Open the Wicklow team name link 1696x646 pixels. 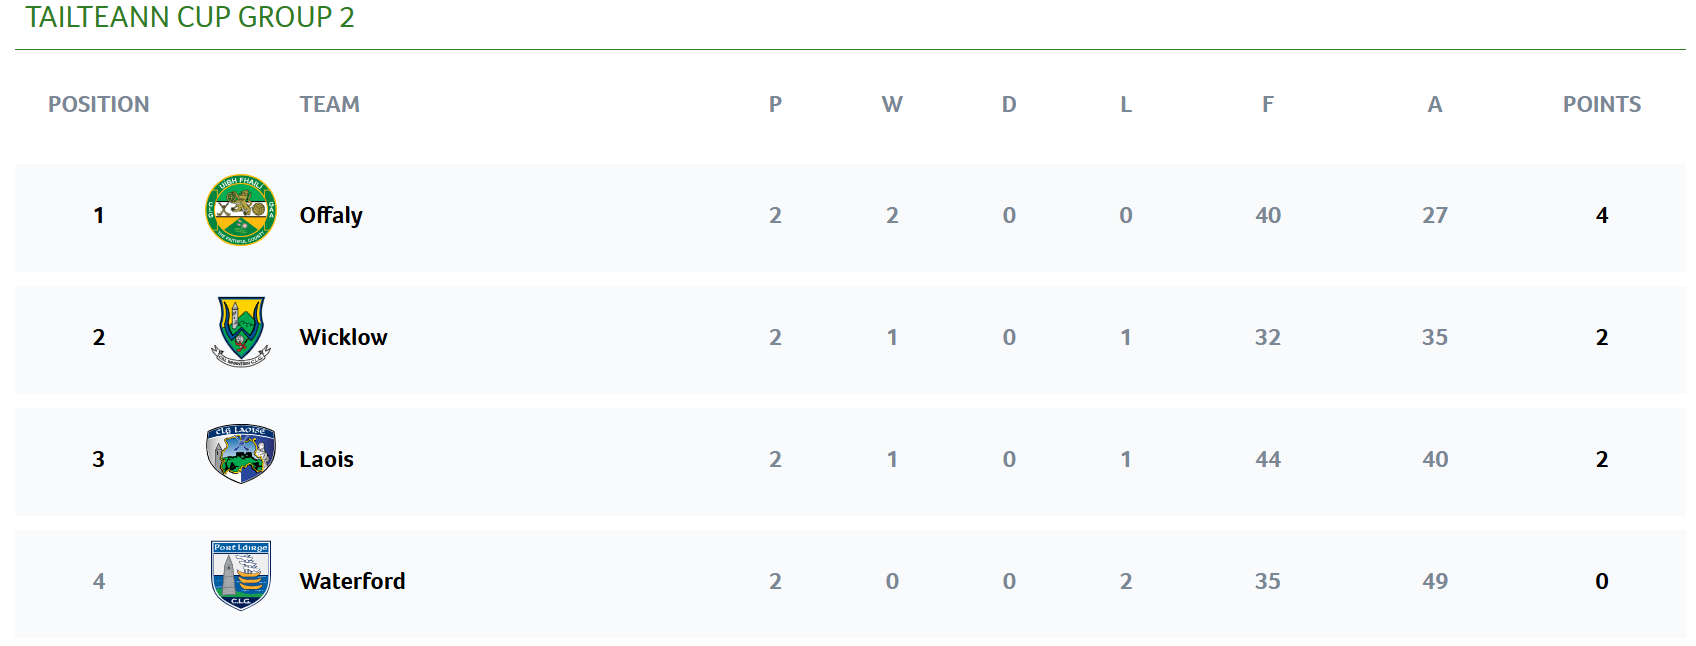[343, 337]
